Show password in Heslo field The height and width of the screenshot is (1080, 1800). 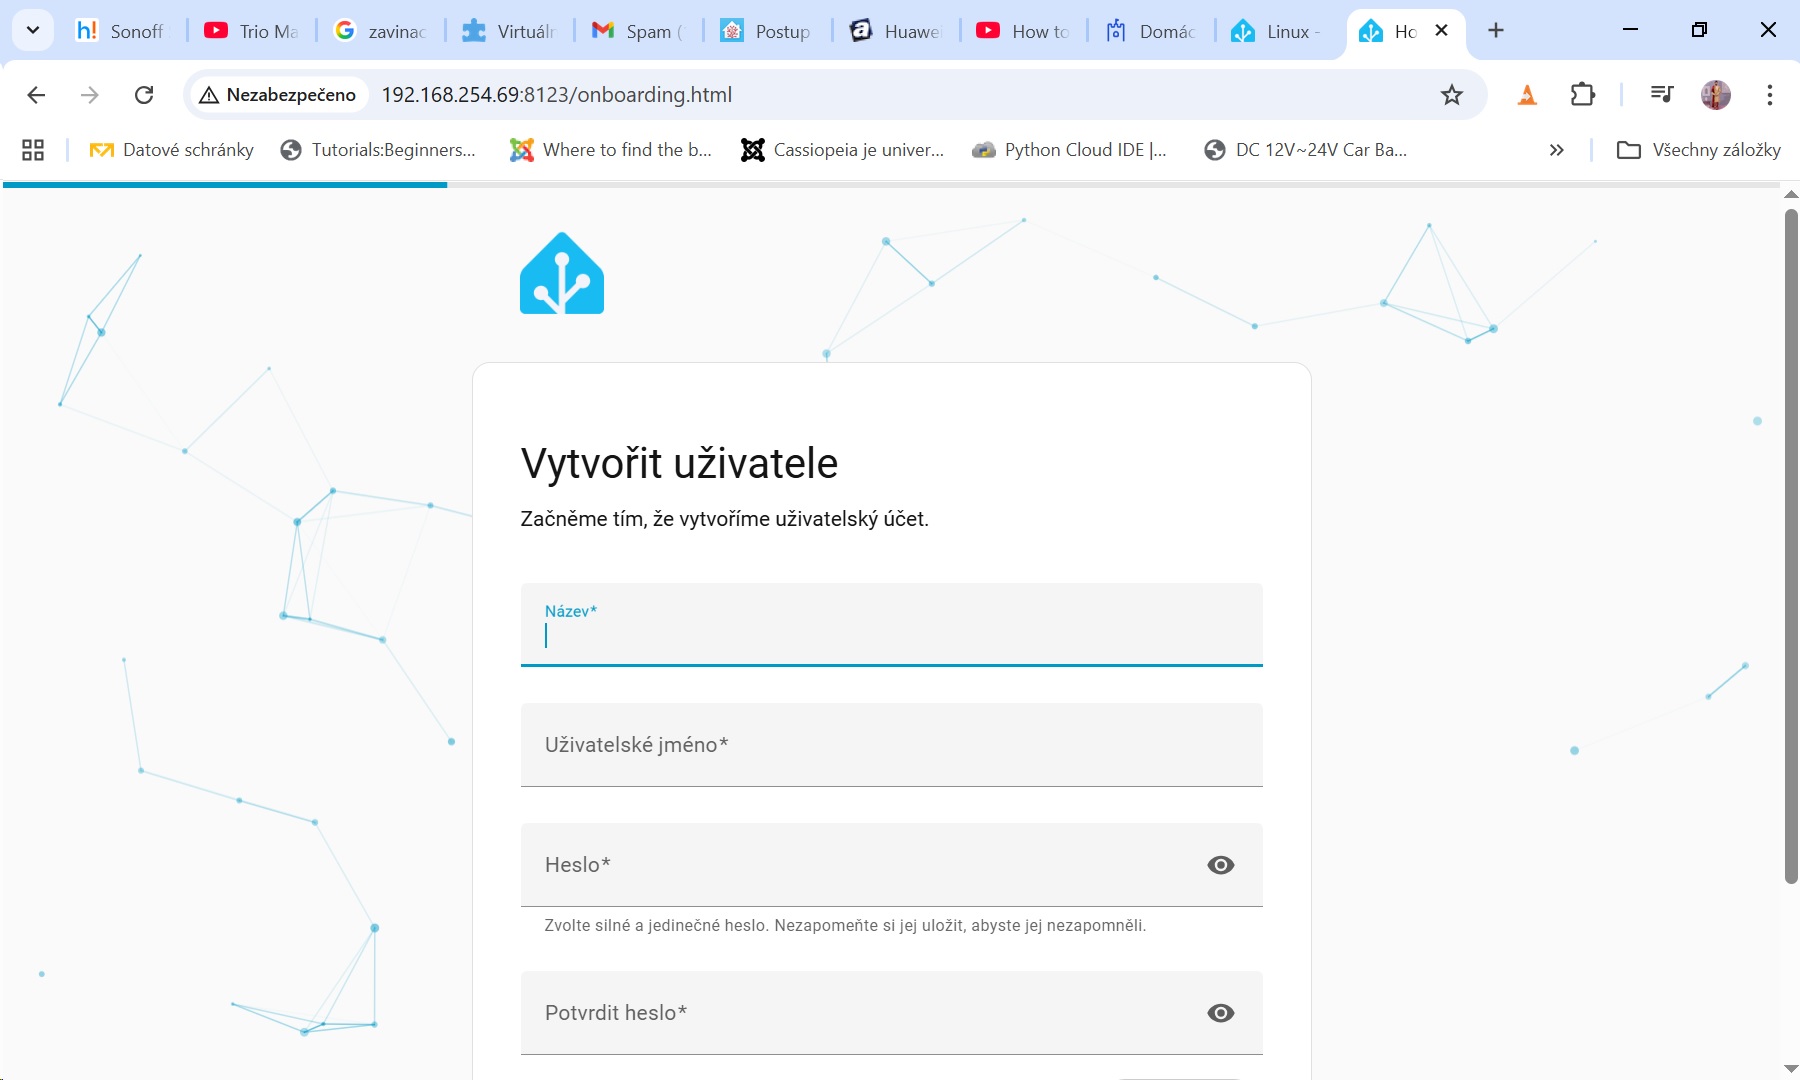(x=1220, y=865)
